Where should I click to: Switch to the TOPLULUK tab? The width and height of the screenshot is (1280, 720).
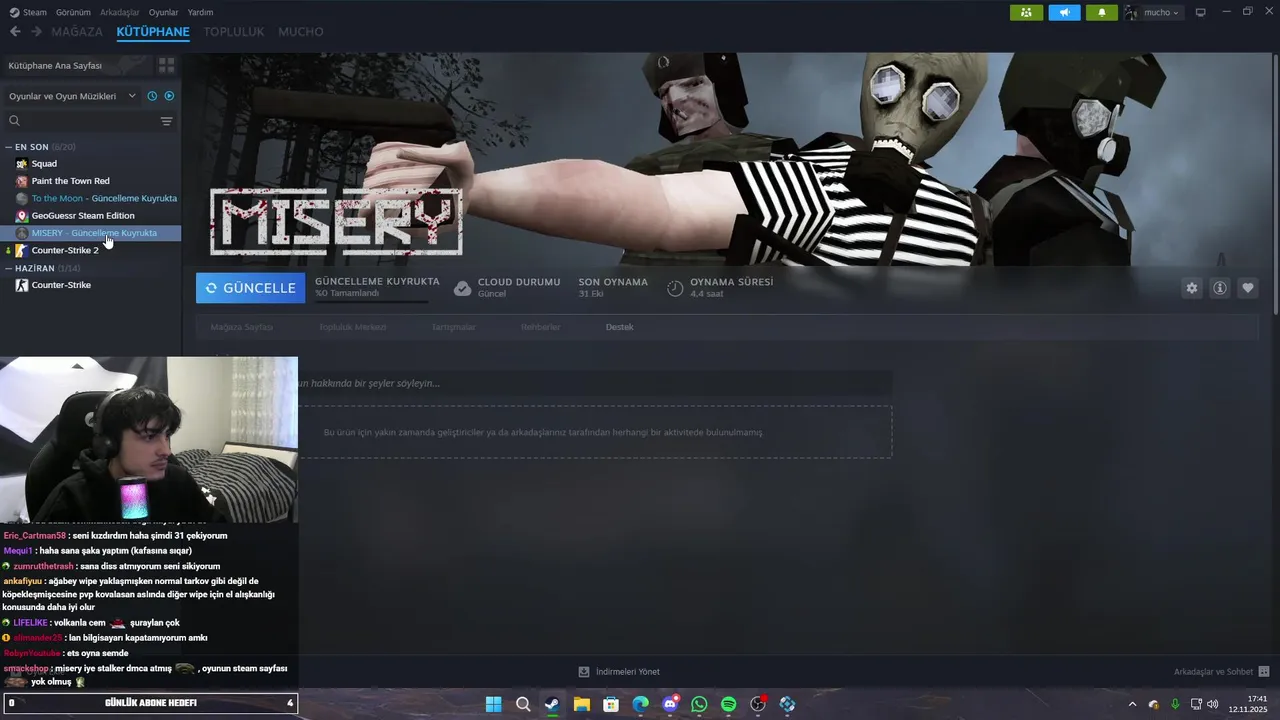234,32
